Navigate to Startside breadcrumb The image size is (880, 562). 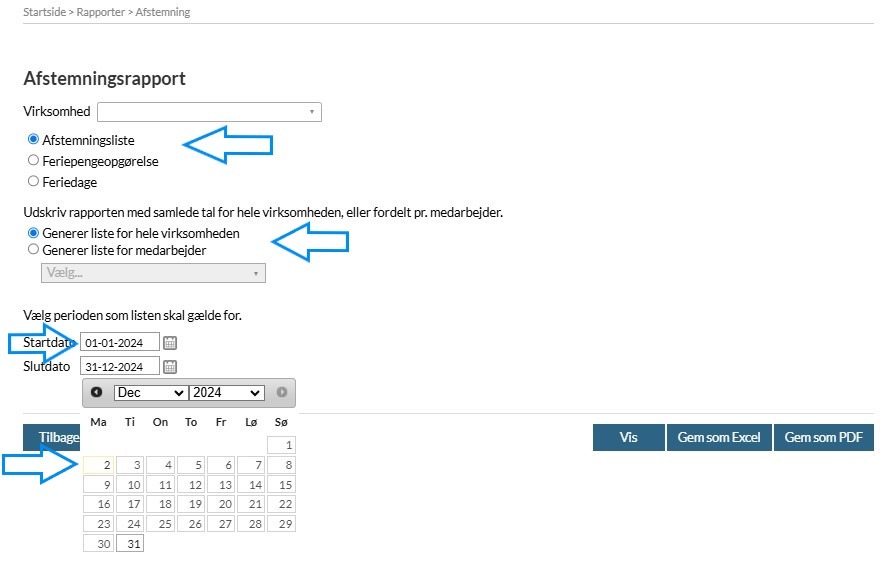(x=45, y=13)
